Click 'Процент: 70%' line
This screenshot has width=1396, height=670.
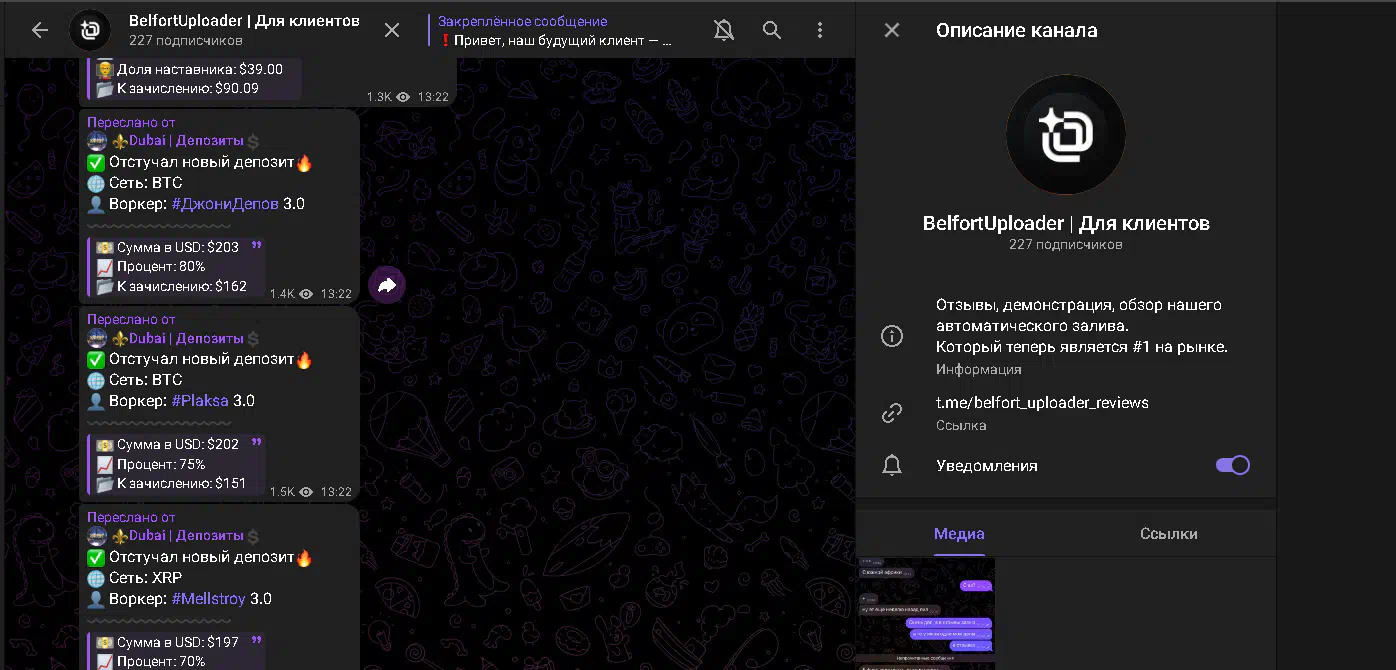pyautogui.click(x=150, y=661)
